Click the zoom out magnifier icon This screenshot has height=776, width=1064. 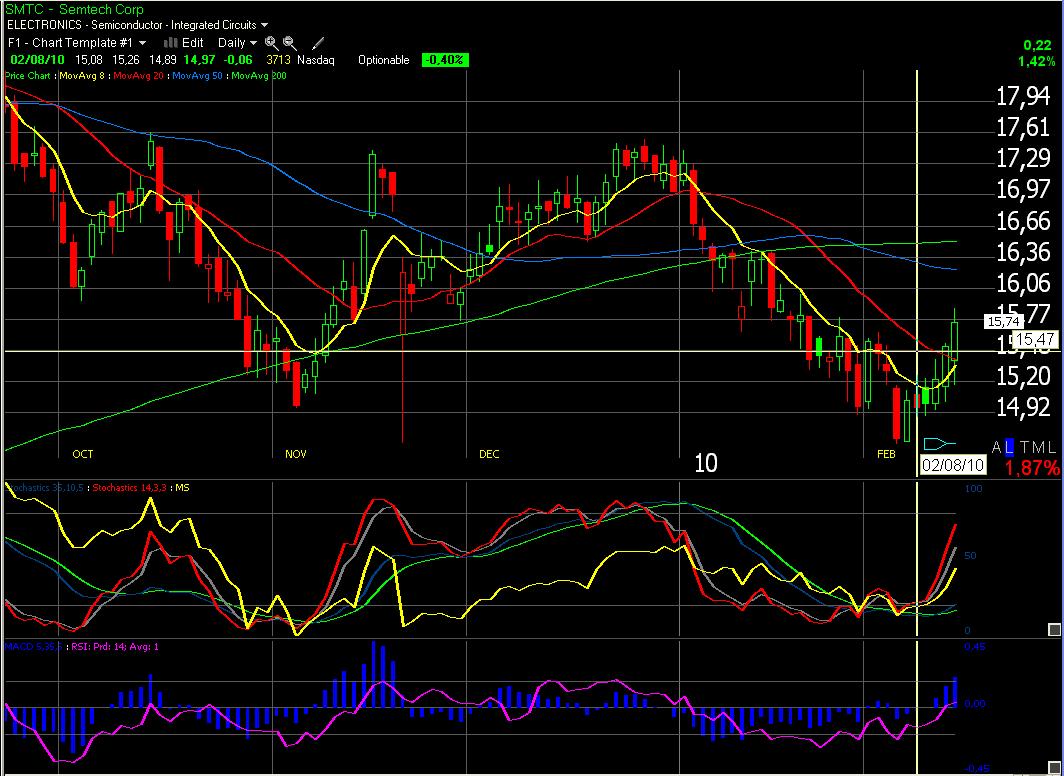coord(289,43)
